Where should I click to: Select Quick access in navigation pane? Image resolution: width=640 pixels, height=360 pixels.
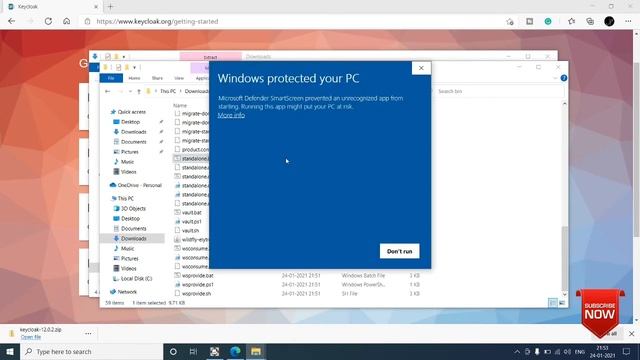(131, 112)
